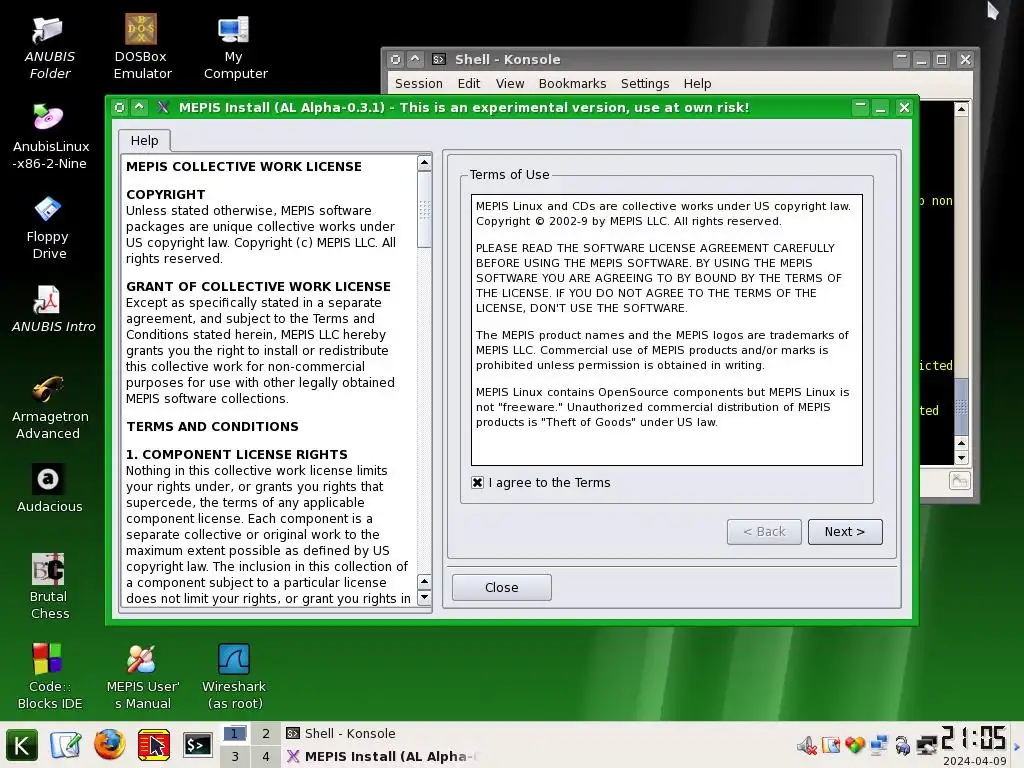Screen dimensions: 1024x768
Task: Click inside Terms of Use text box
Action: (667, 330)
